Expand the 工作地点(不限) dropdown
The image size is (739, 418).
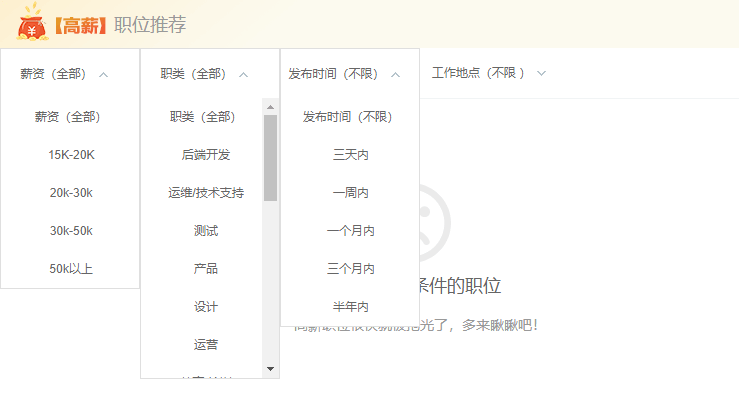489,73
